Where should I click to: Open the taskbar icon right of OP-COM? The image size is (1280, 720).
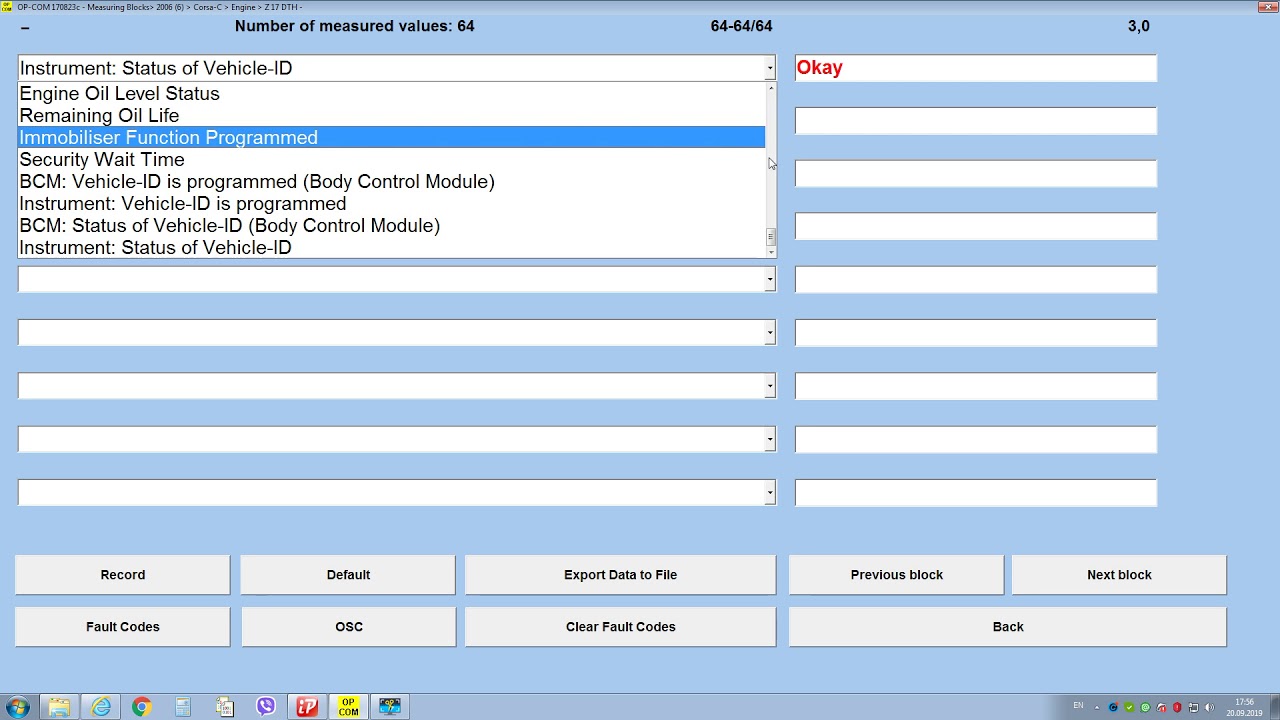coord(389,707)
